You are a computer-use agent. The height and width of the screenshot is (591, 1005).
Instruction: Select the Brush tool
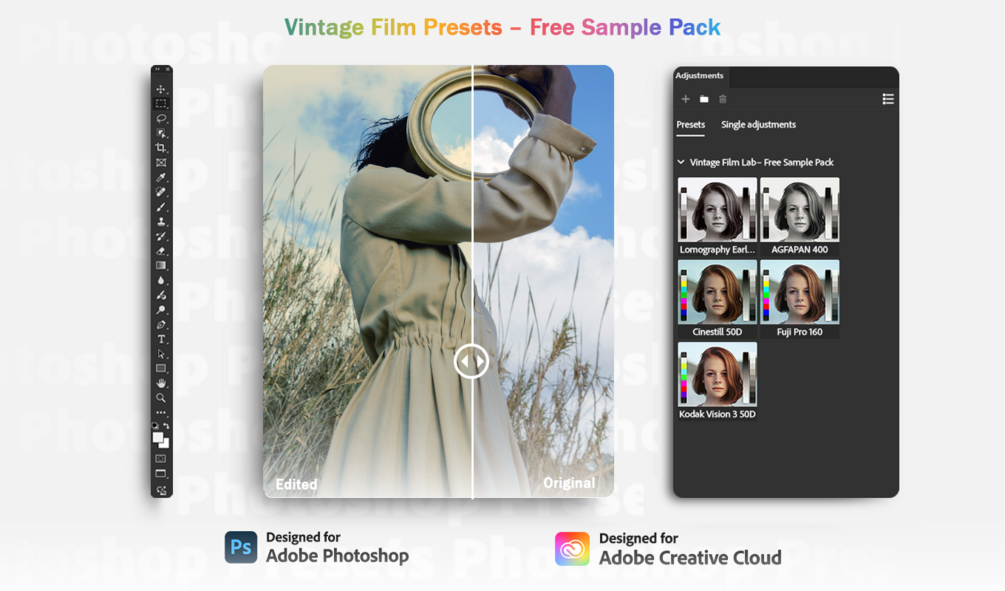point(161,206)
